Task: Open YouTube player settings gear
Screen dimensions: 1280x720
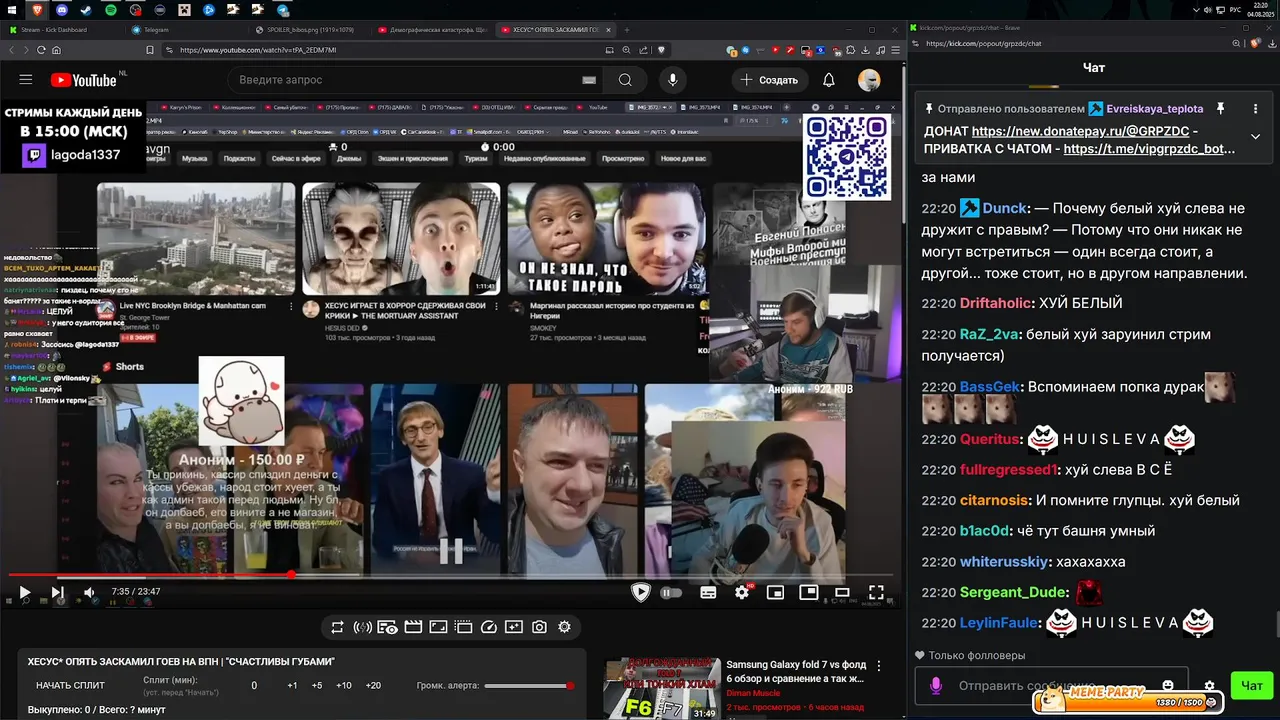Action: point(742,592)
